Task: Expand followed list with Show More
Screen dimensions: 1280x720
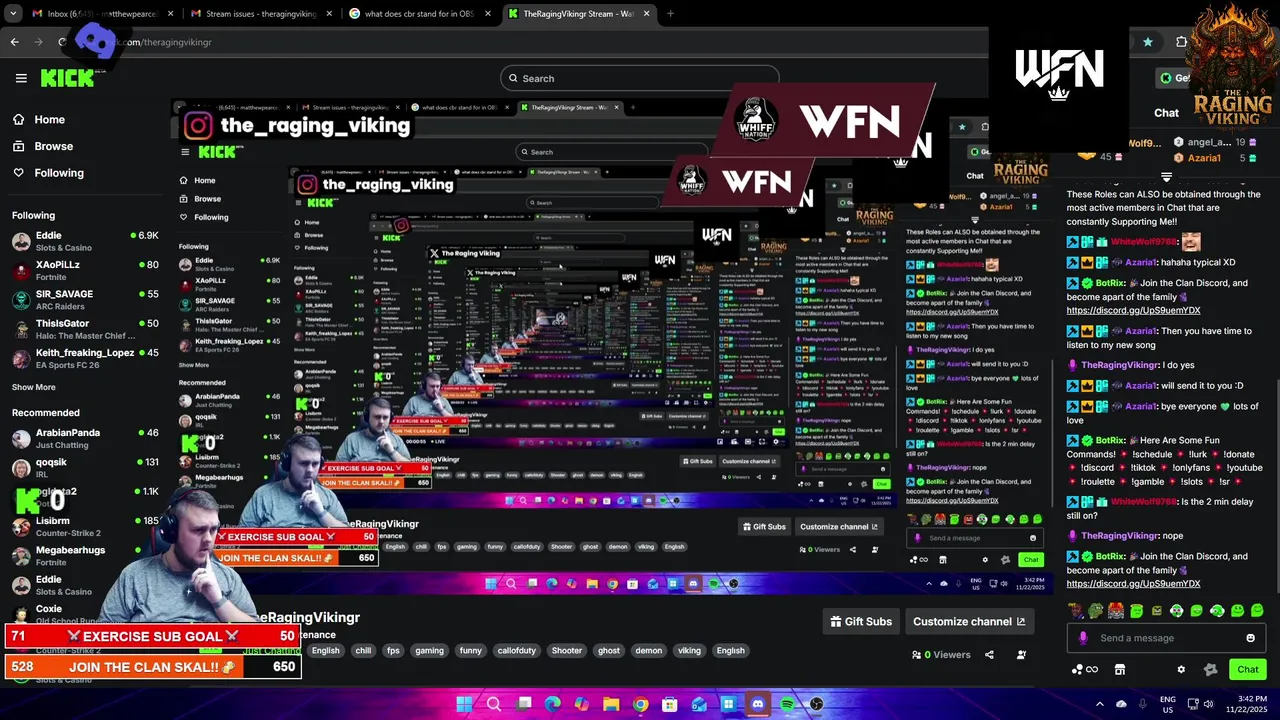Action: click(34, 387)
